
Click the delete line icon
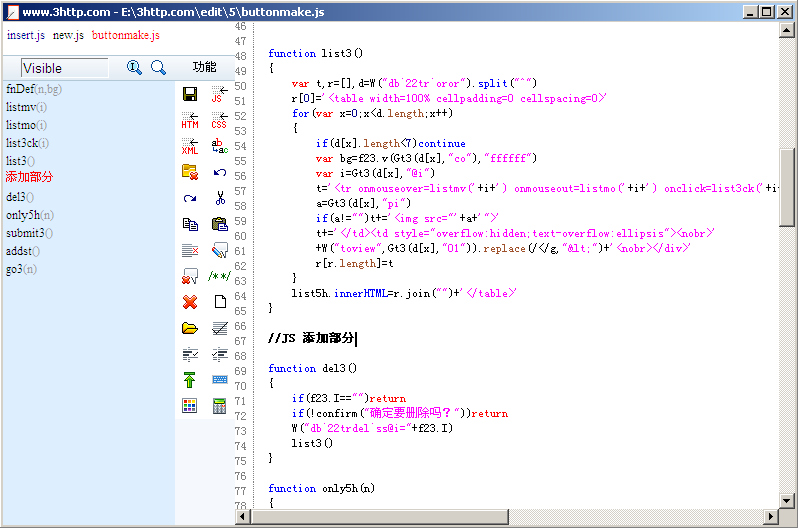[190, 250]
